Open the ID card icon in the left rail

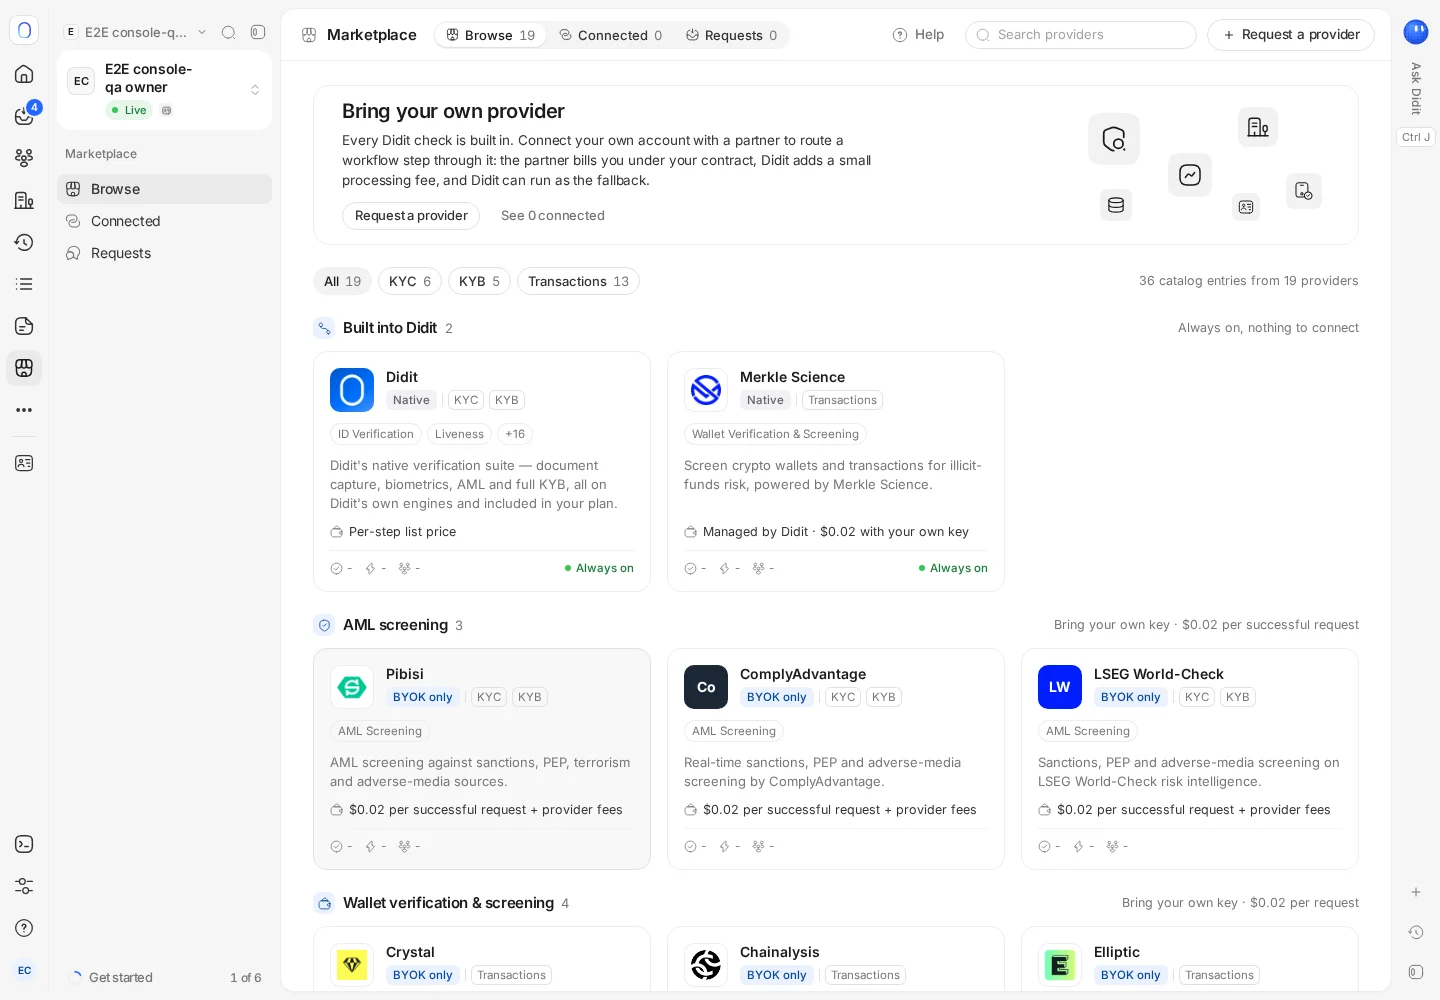click(24, 463)
